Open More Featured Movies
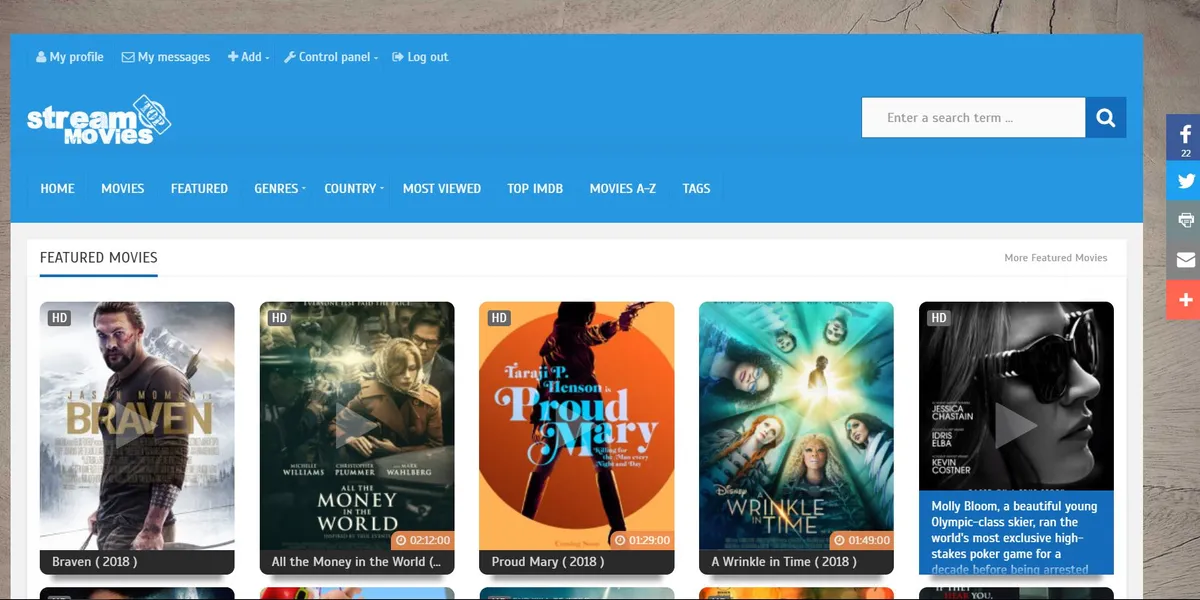This screenshot has height=600, width=1200. coord(1055,257)
